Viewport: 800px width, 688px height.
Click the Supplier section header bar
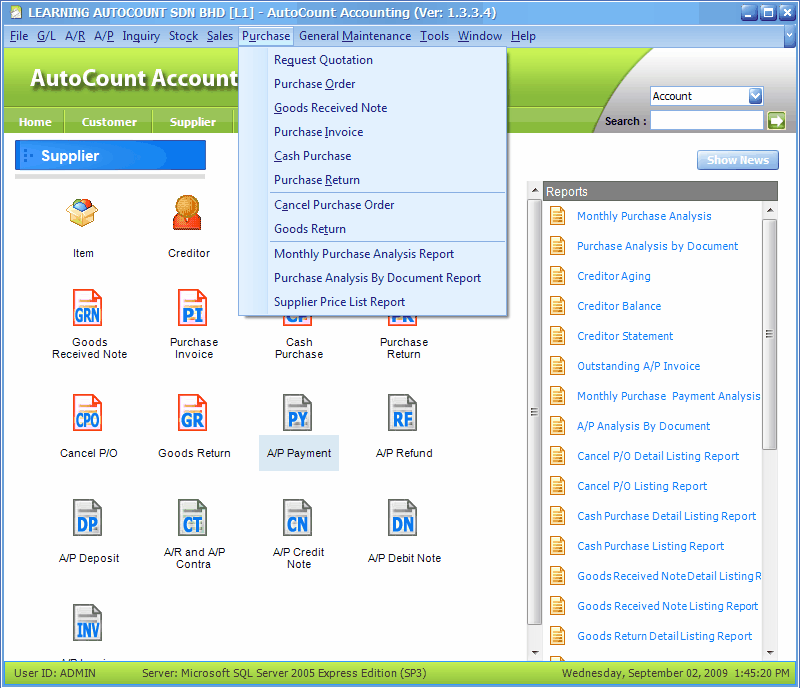point(110,156)
